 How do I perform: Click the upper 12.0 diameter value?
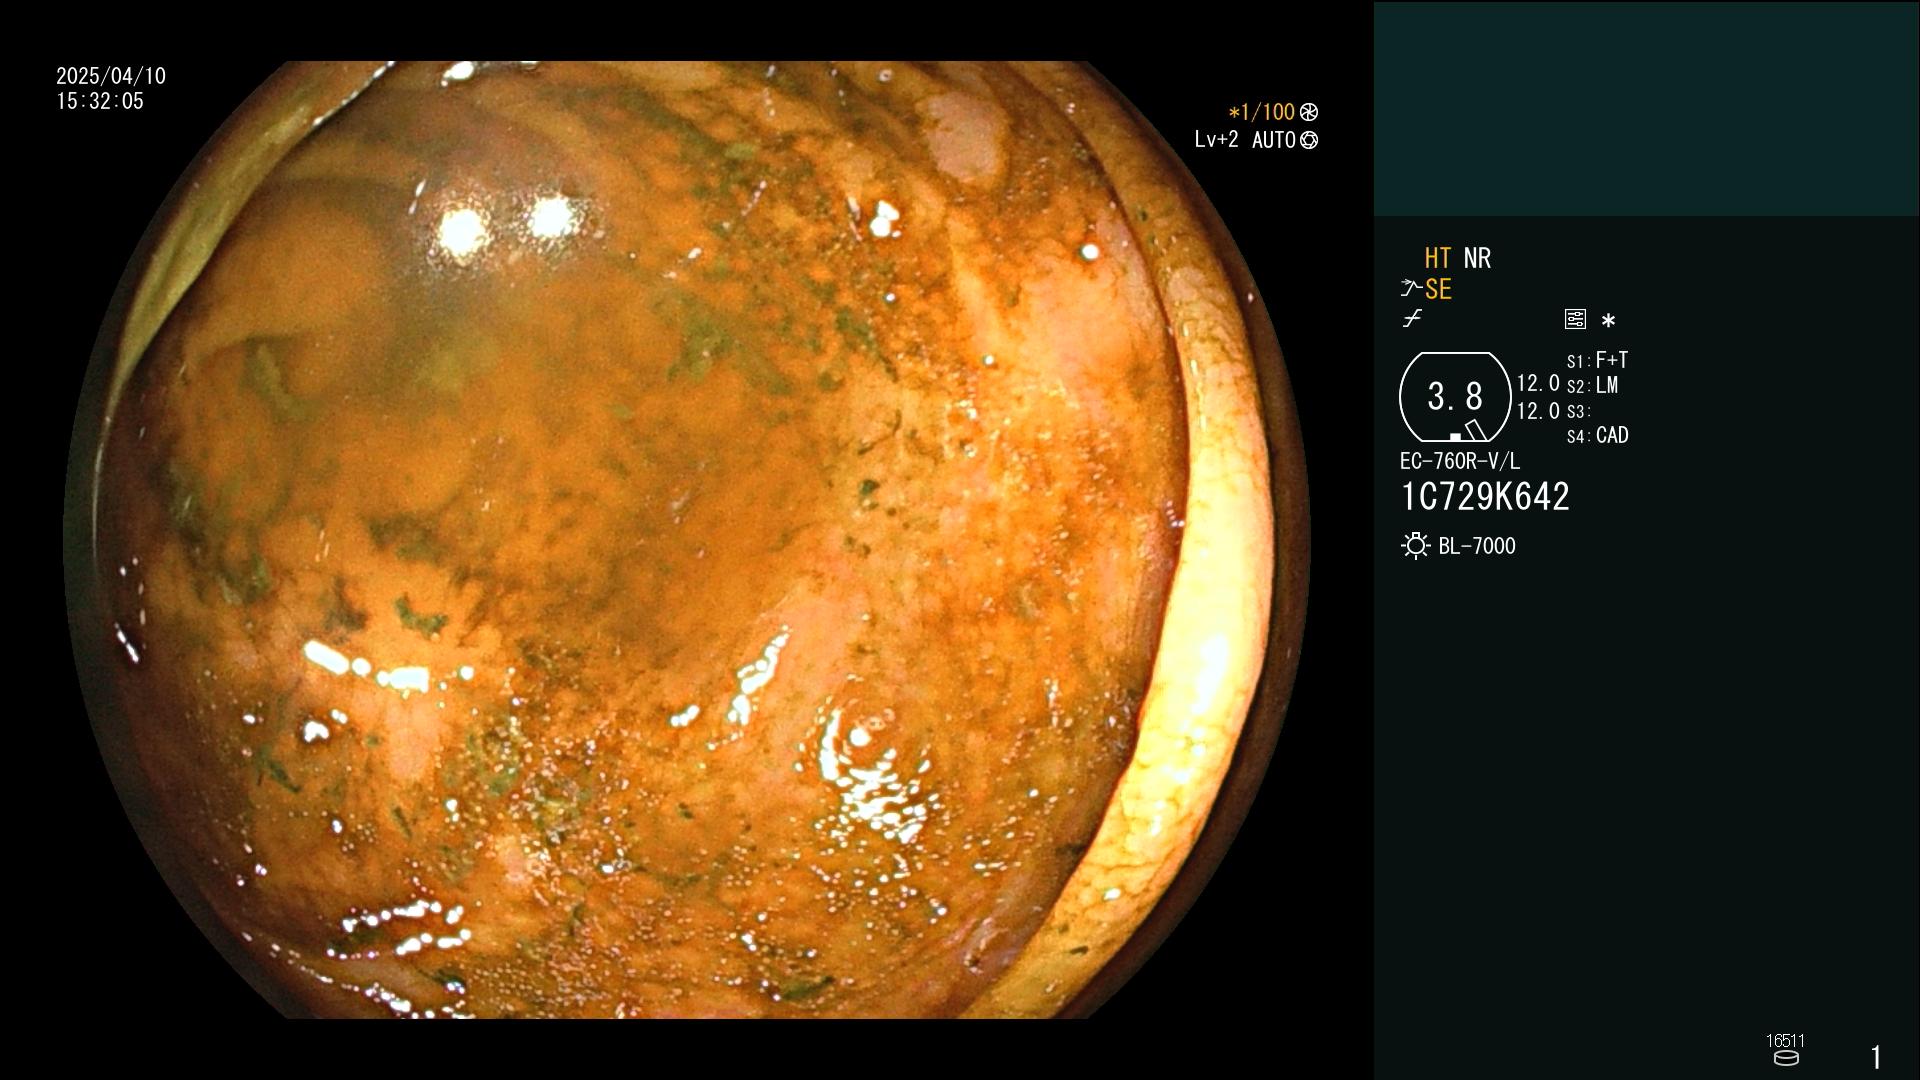click(1538, 384)
